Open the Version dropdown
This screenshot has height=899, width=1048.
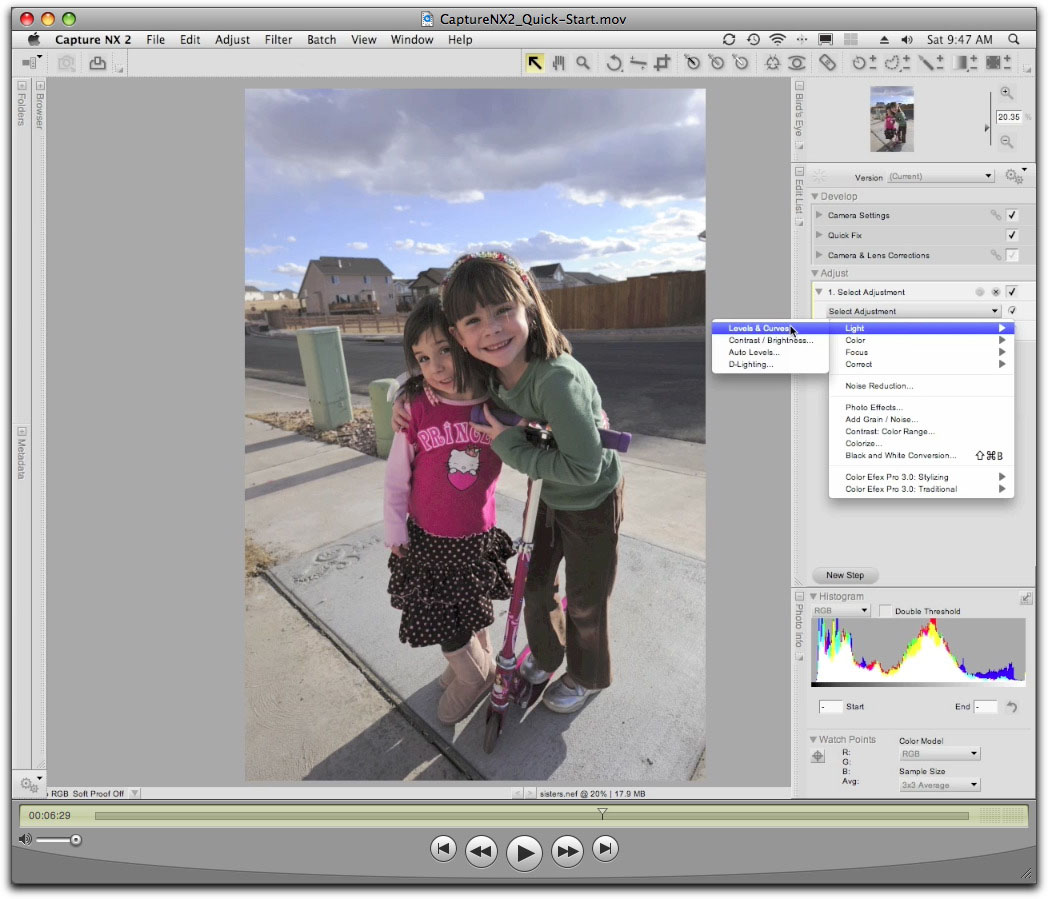[x=940, y=176]
